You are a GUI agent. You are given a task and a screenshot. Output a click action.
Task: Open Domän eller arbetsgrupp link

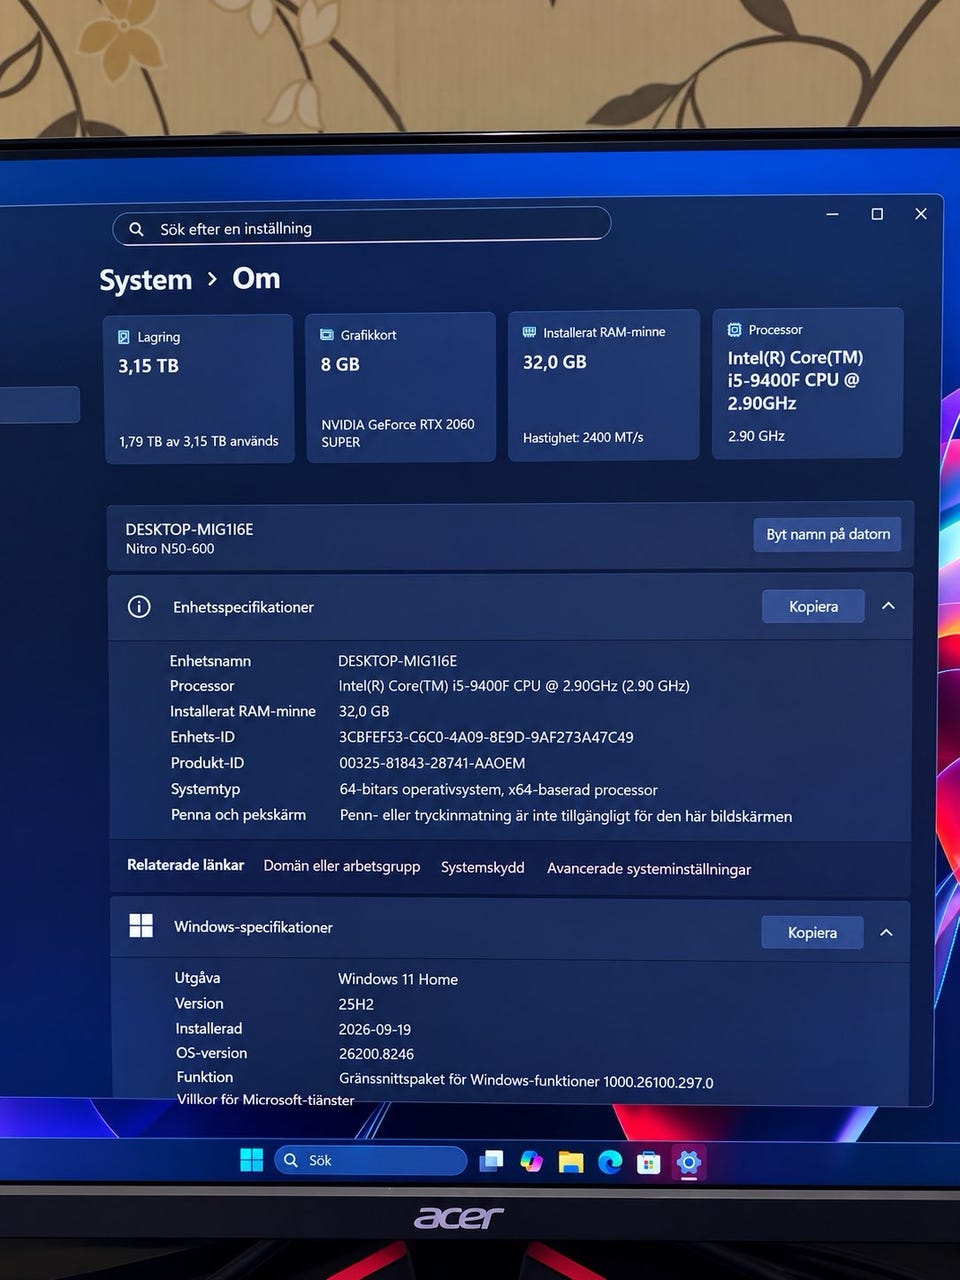tap(342, 866)
